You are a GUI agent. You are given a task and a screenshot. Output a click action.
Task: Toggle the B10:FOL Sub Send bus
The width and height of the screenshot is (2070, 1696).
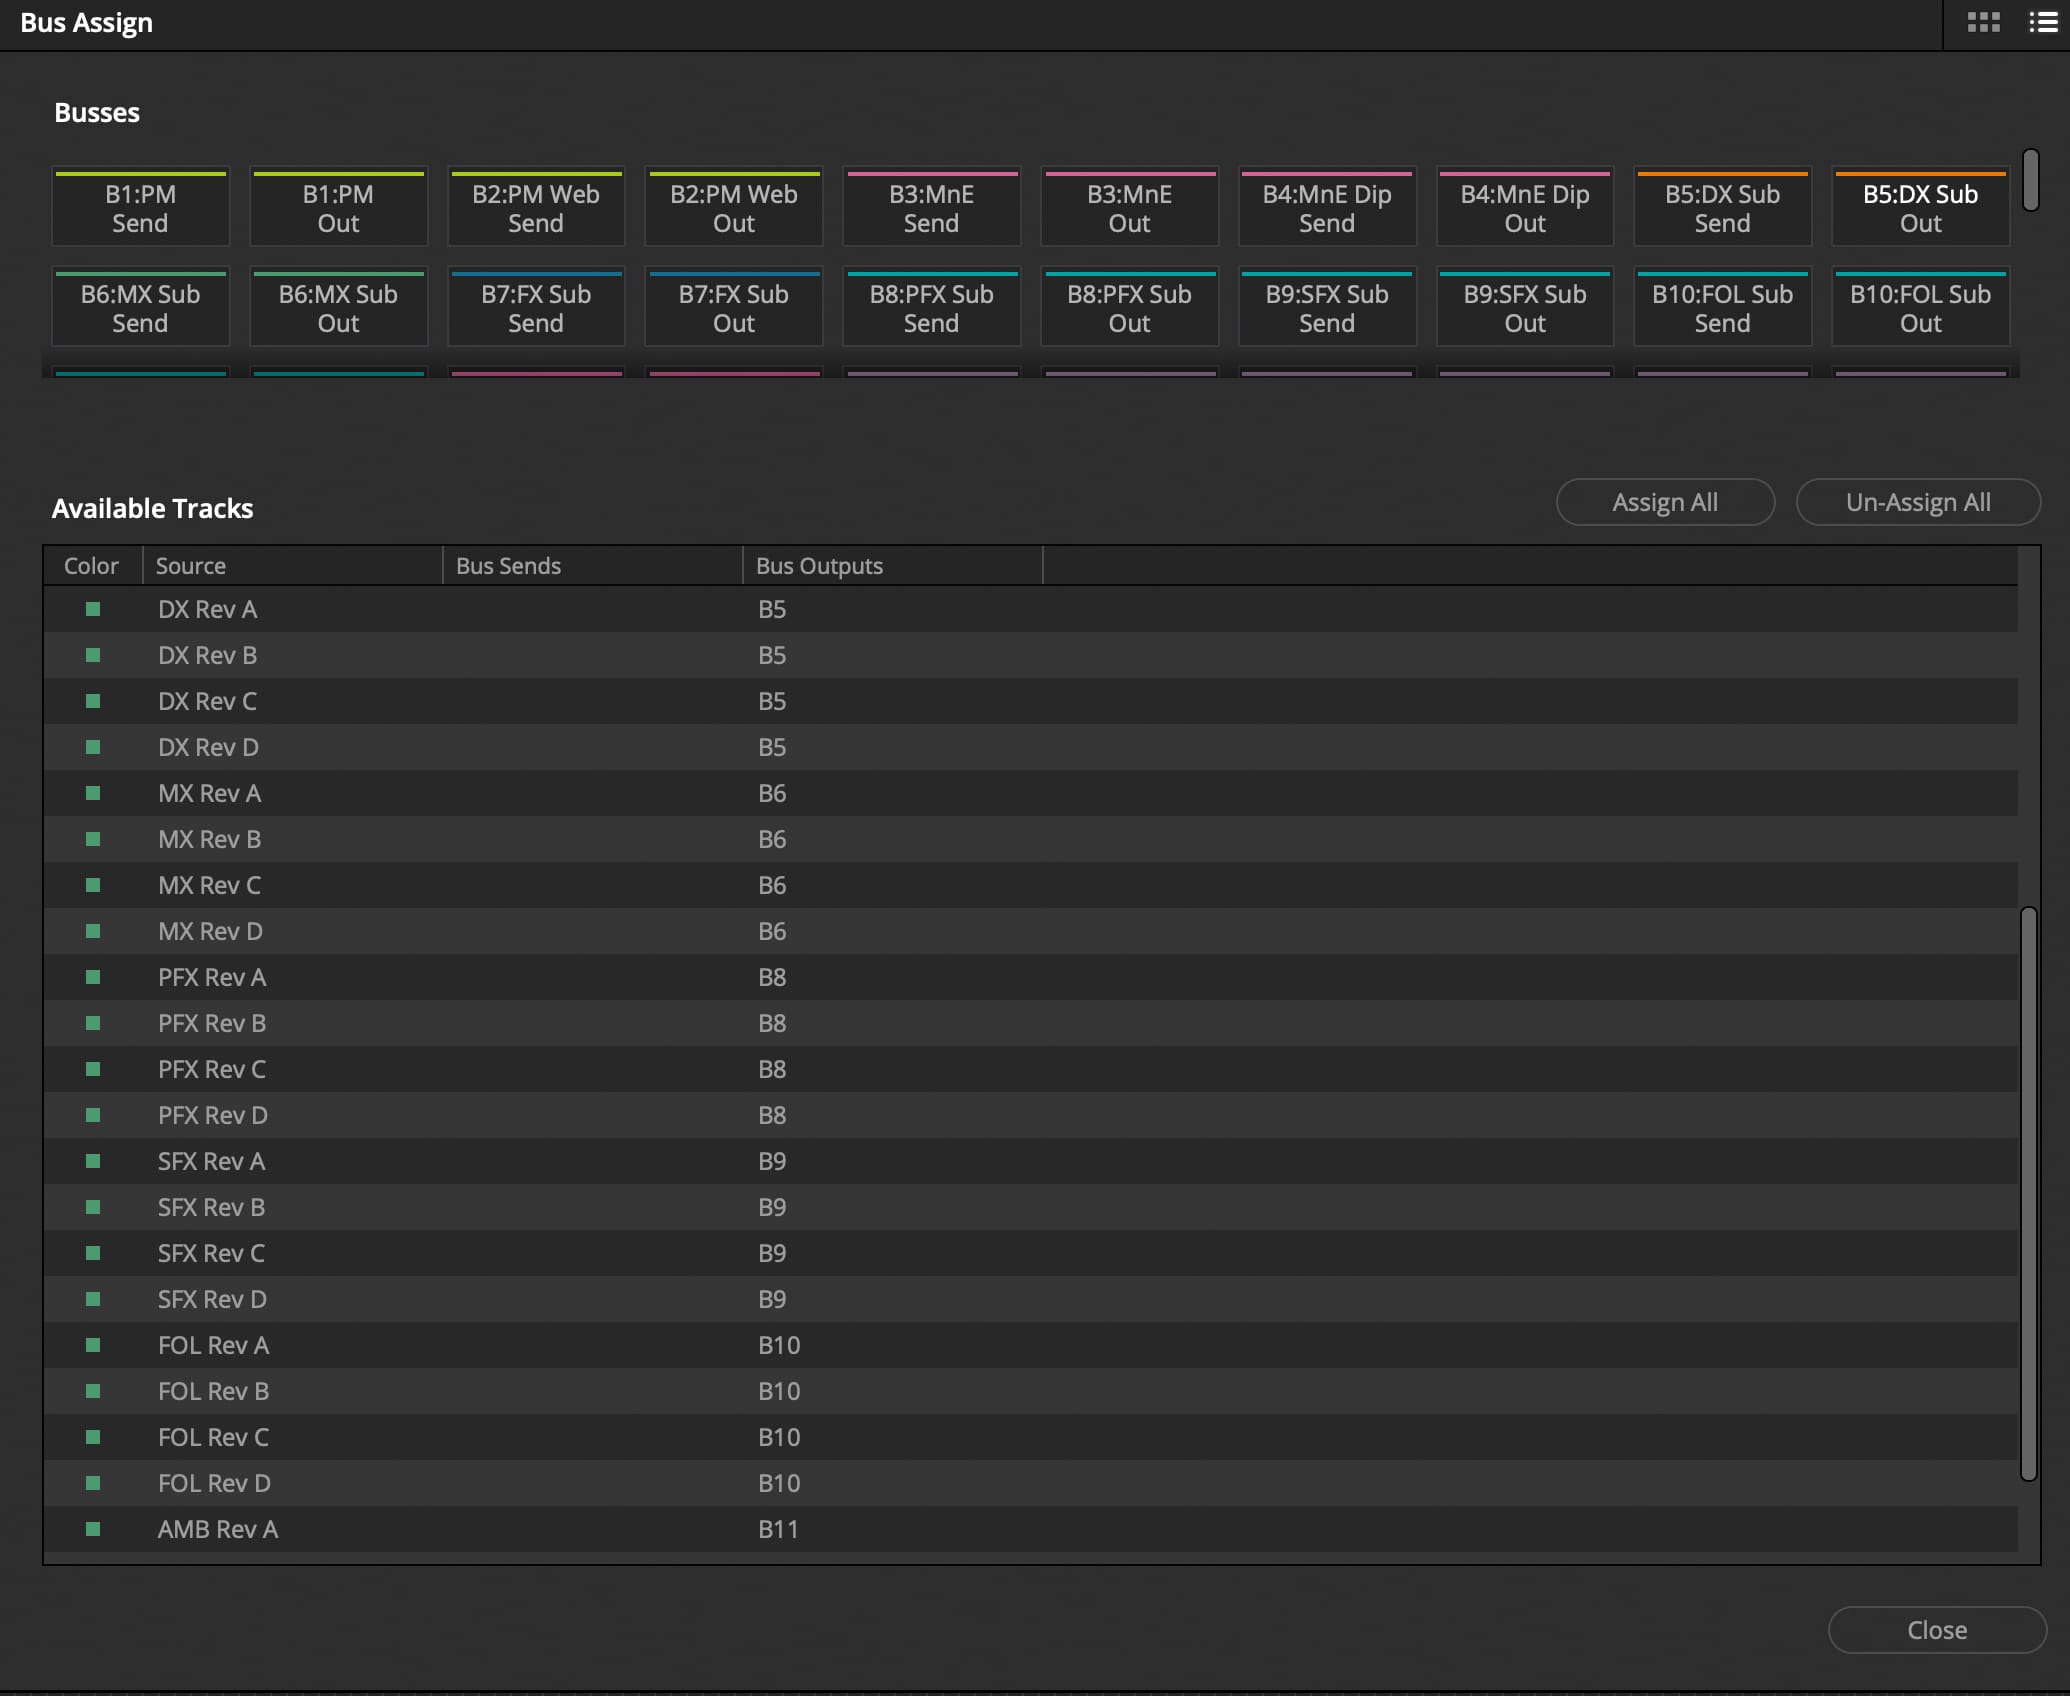[1722, 308]
